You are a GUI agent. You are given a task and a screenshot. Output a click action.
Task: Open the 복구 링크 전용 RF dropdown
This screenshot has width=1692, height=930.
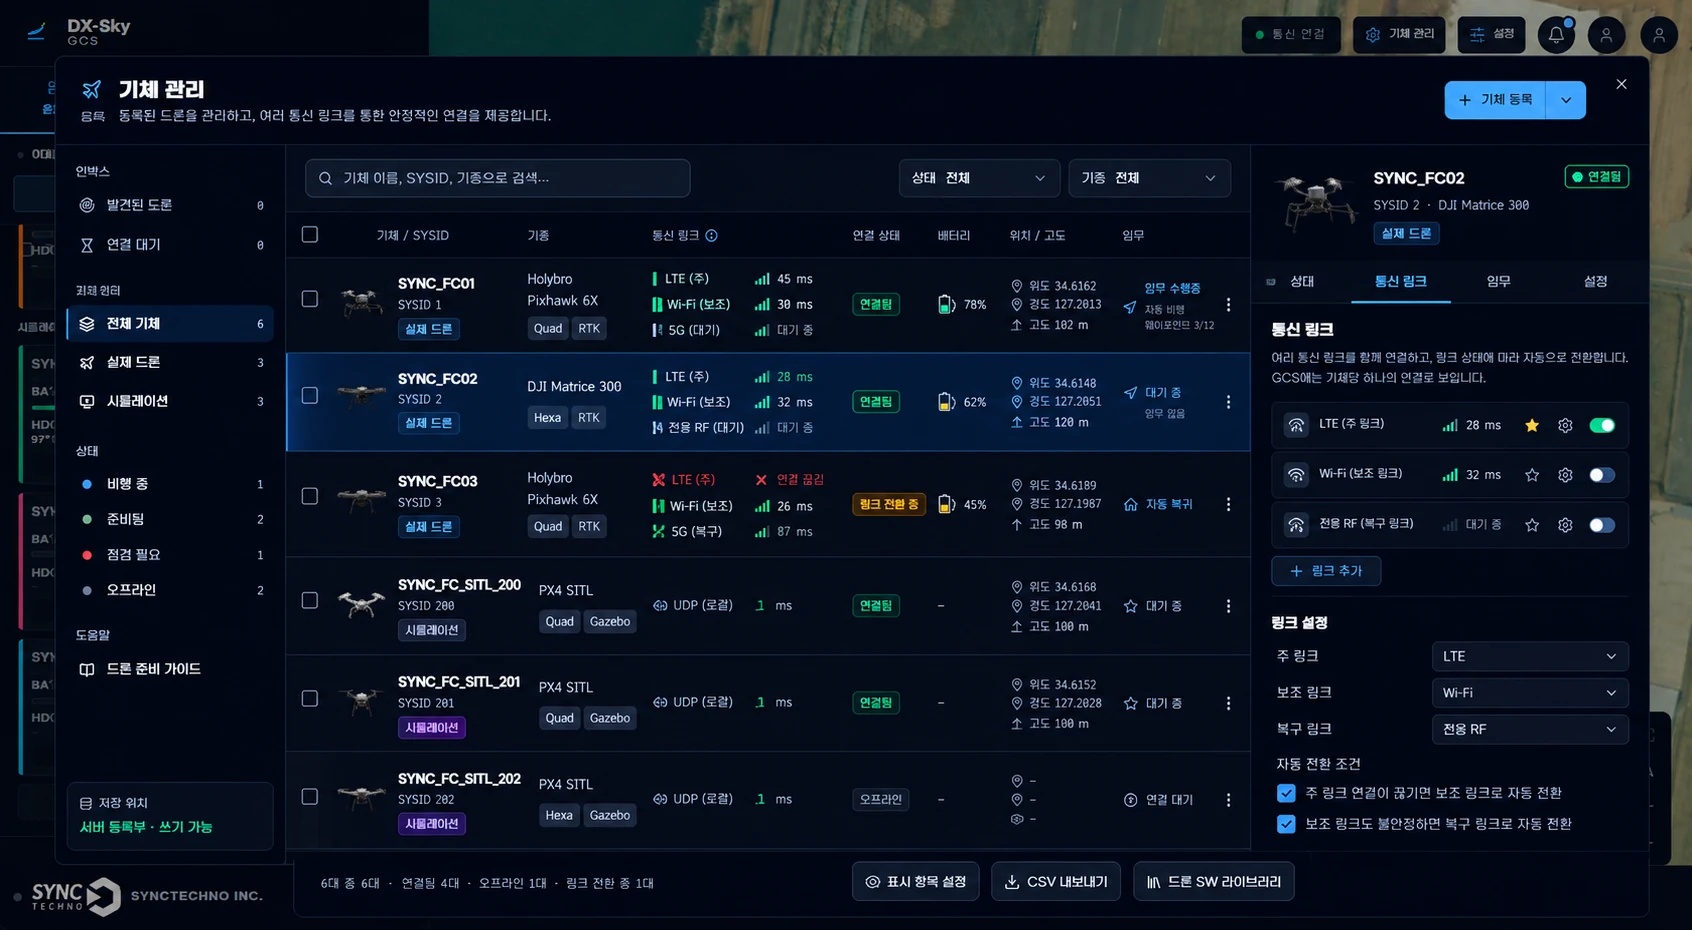(1530, 729)
